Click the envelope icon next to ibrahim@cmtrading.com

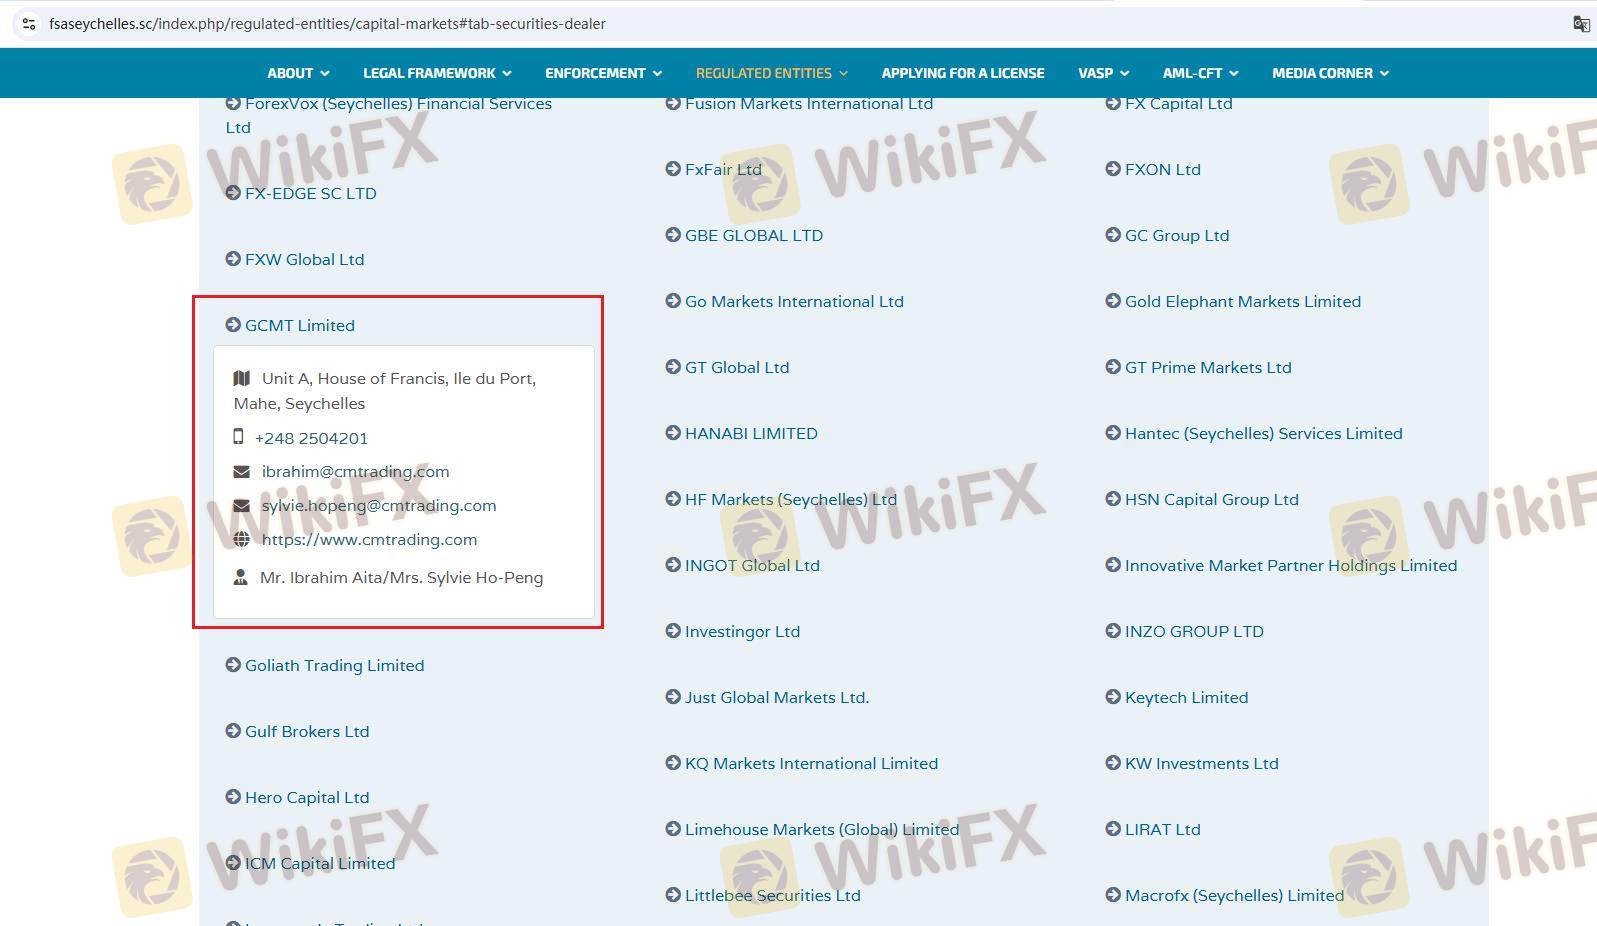coord(241,472)
